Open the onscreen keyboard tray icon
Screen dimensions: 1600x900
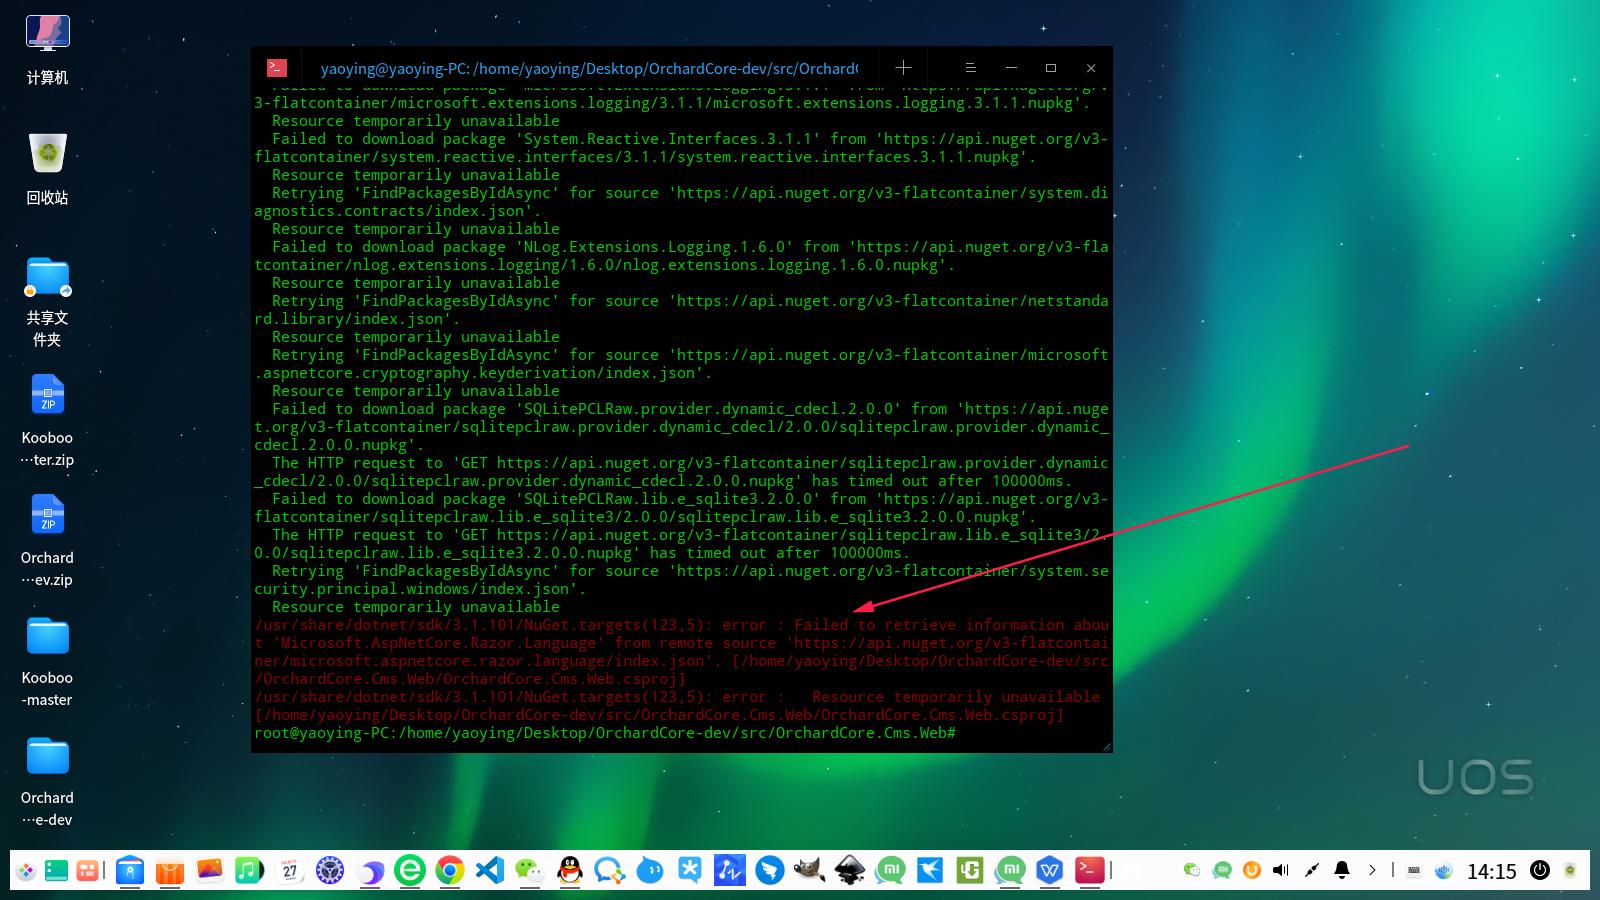(x=1413, y=870)
